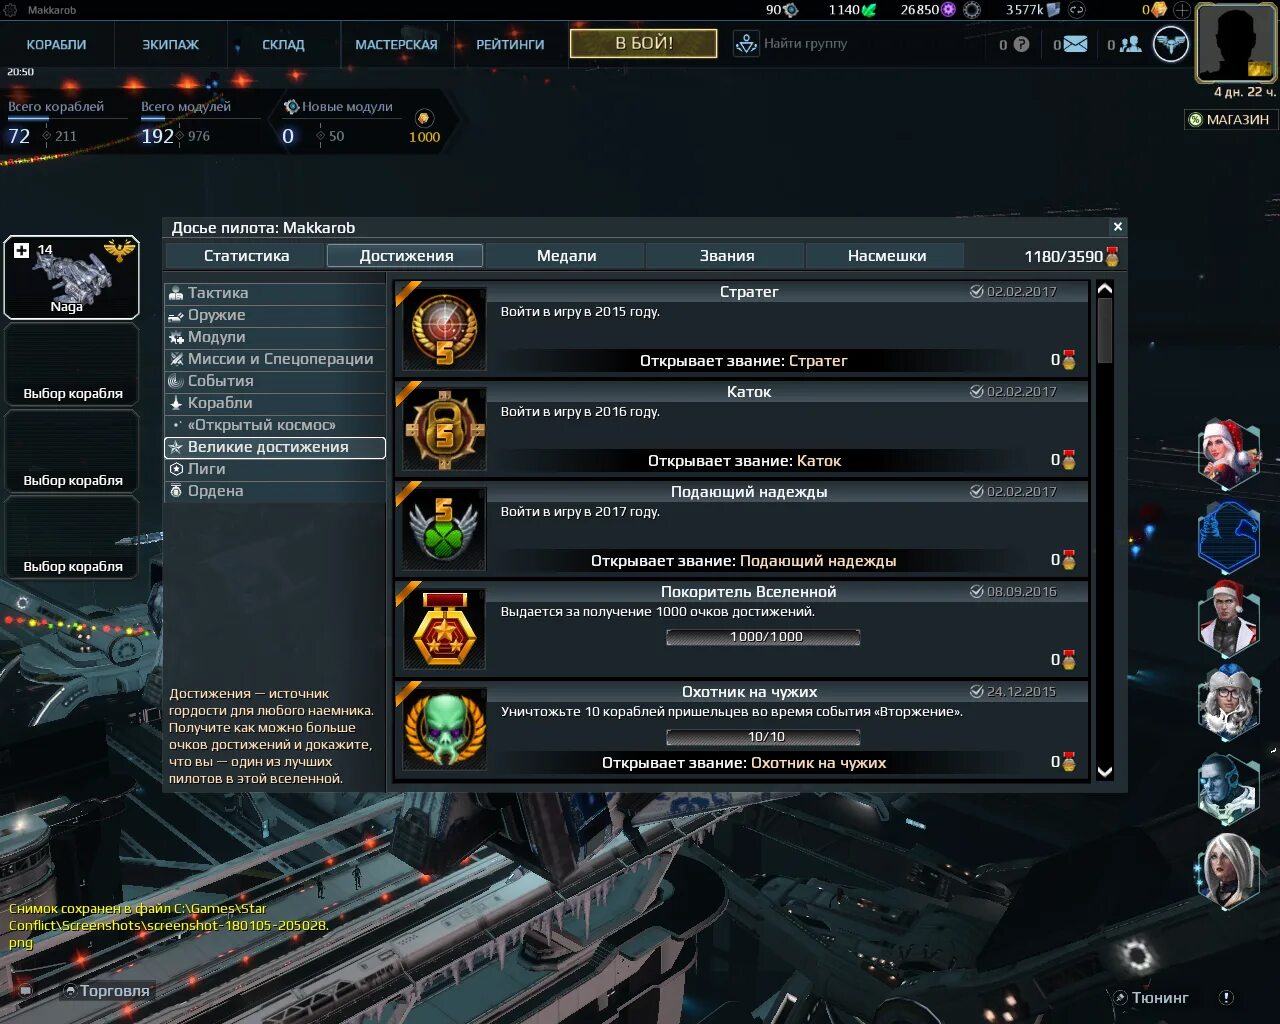Open Торговля chat channel
1280x1024 pixels.
point(107,990)
